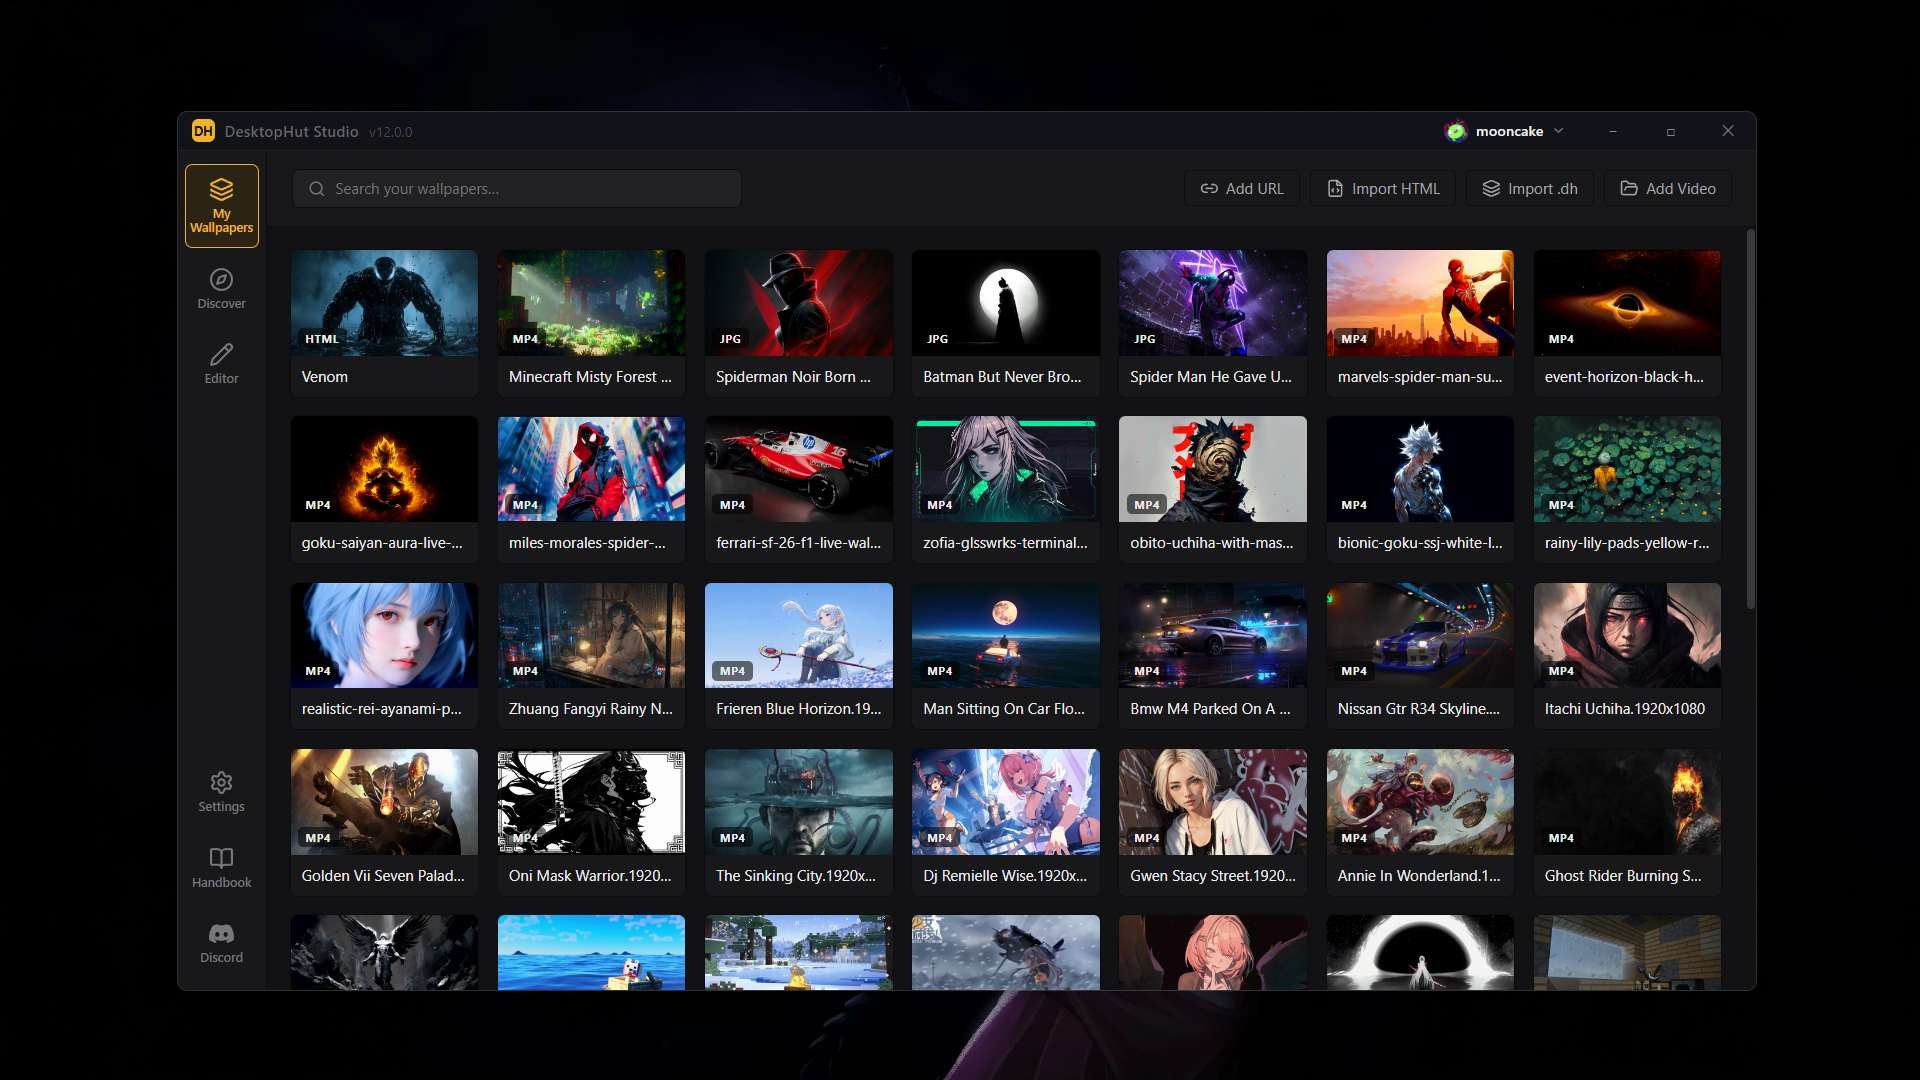Click the mooncake profile avatar
The width and height of the screenshot is (1920, 1080).
pos(1456,131)
